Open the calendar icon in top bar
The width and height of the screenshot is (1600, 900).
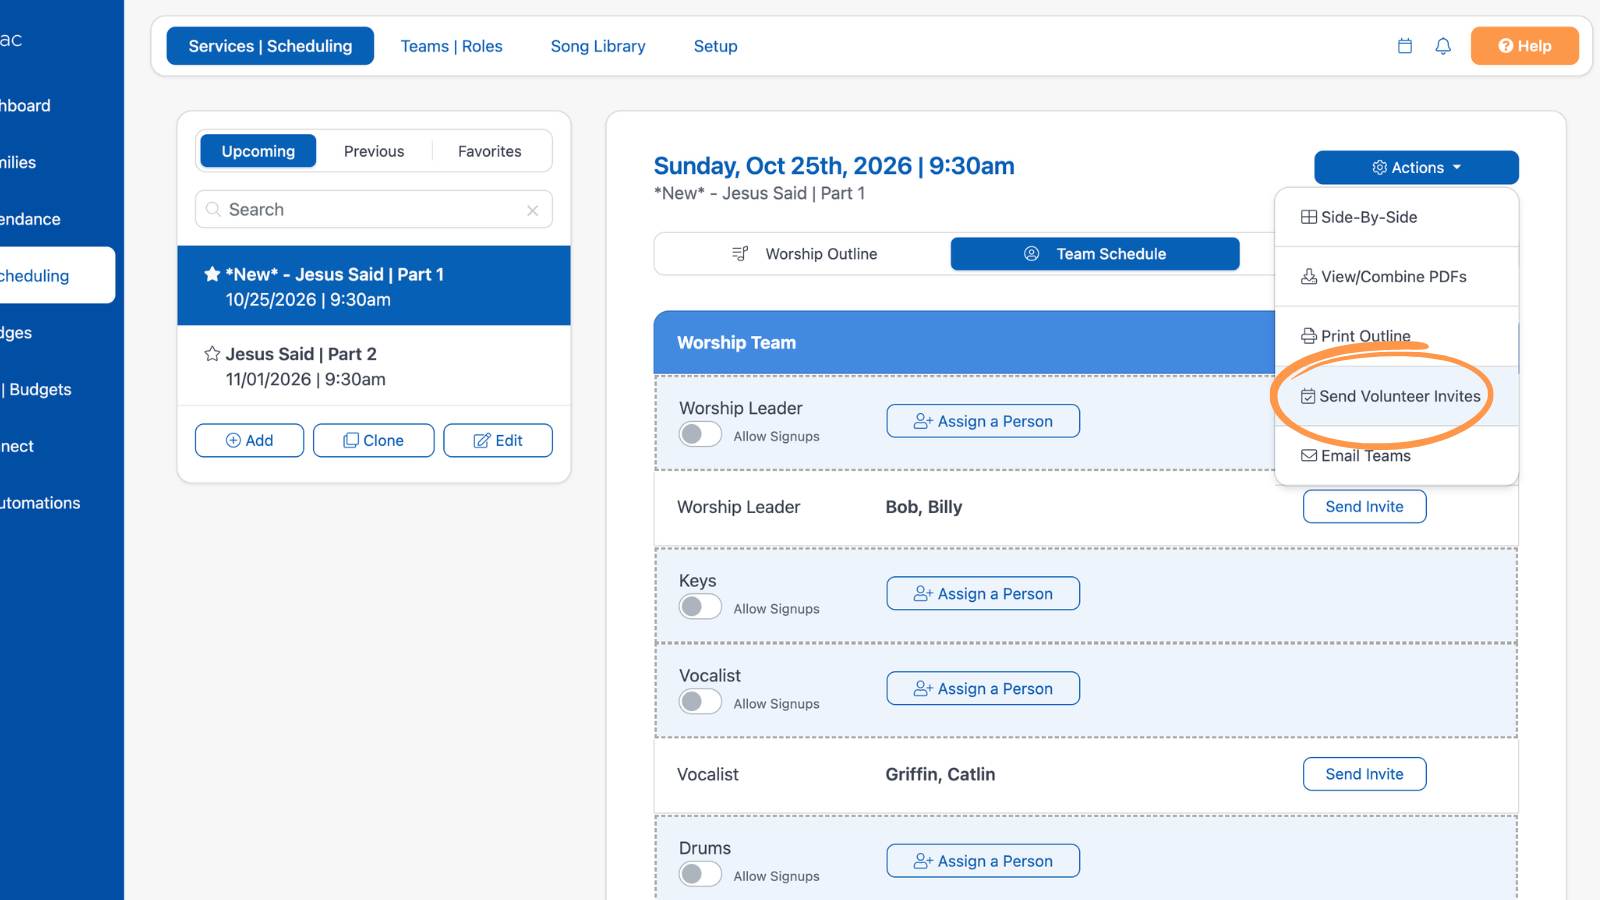click(x=1405, y=46)
